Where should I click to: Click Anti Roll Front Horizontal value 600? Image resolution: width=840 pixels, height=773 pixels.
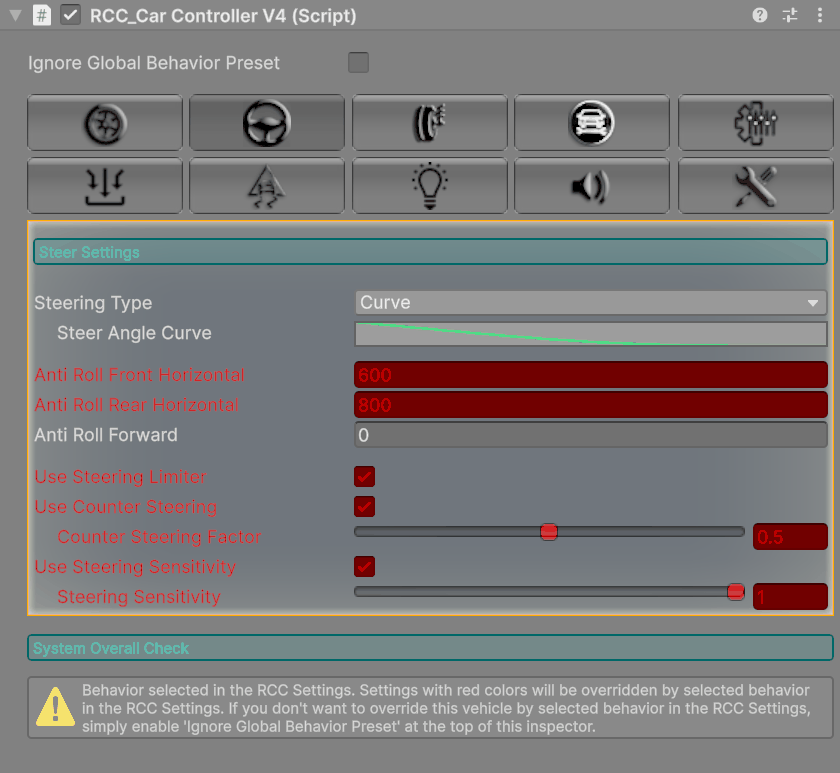point(591,374)
